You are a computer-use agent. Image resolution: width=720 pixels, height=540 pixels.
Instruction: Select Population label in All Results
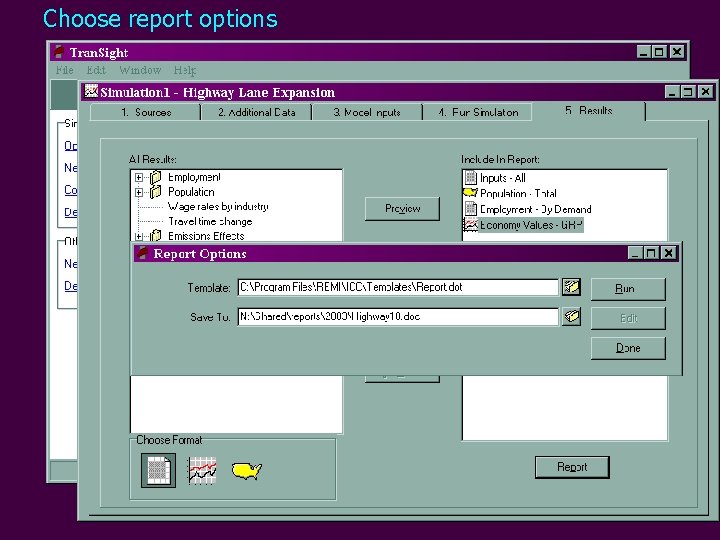tap(191, 192)
